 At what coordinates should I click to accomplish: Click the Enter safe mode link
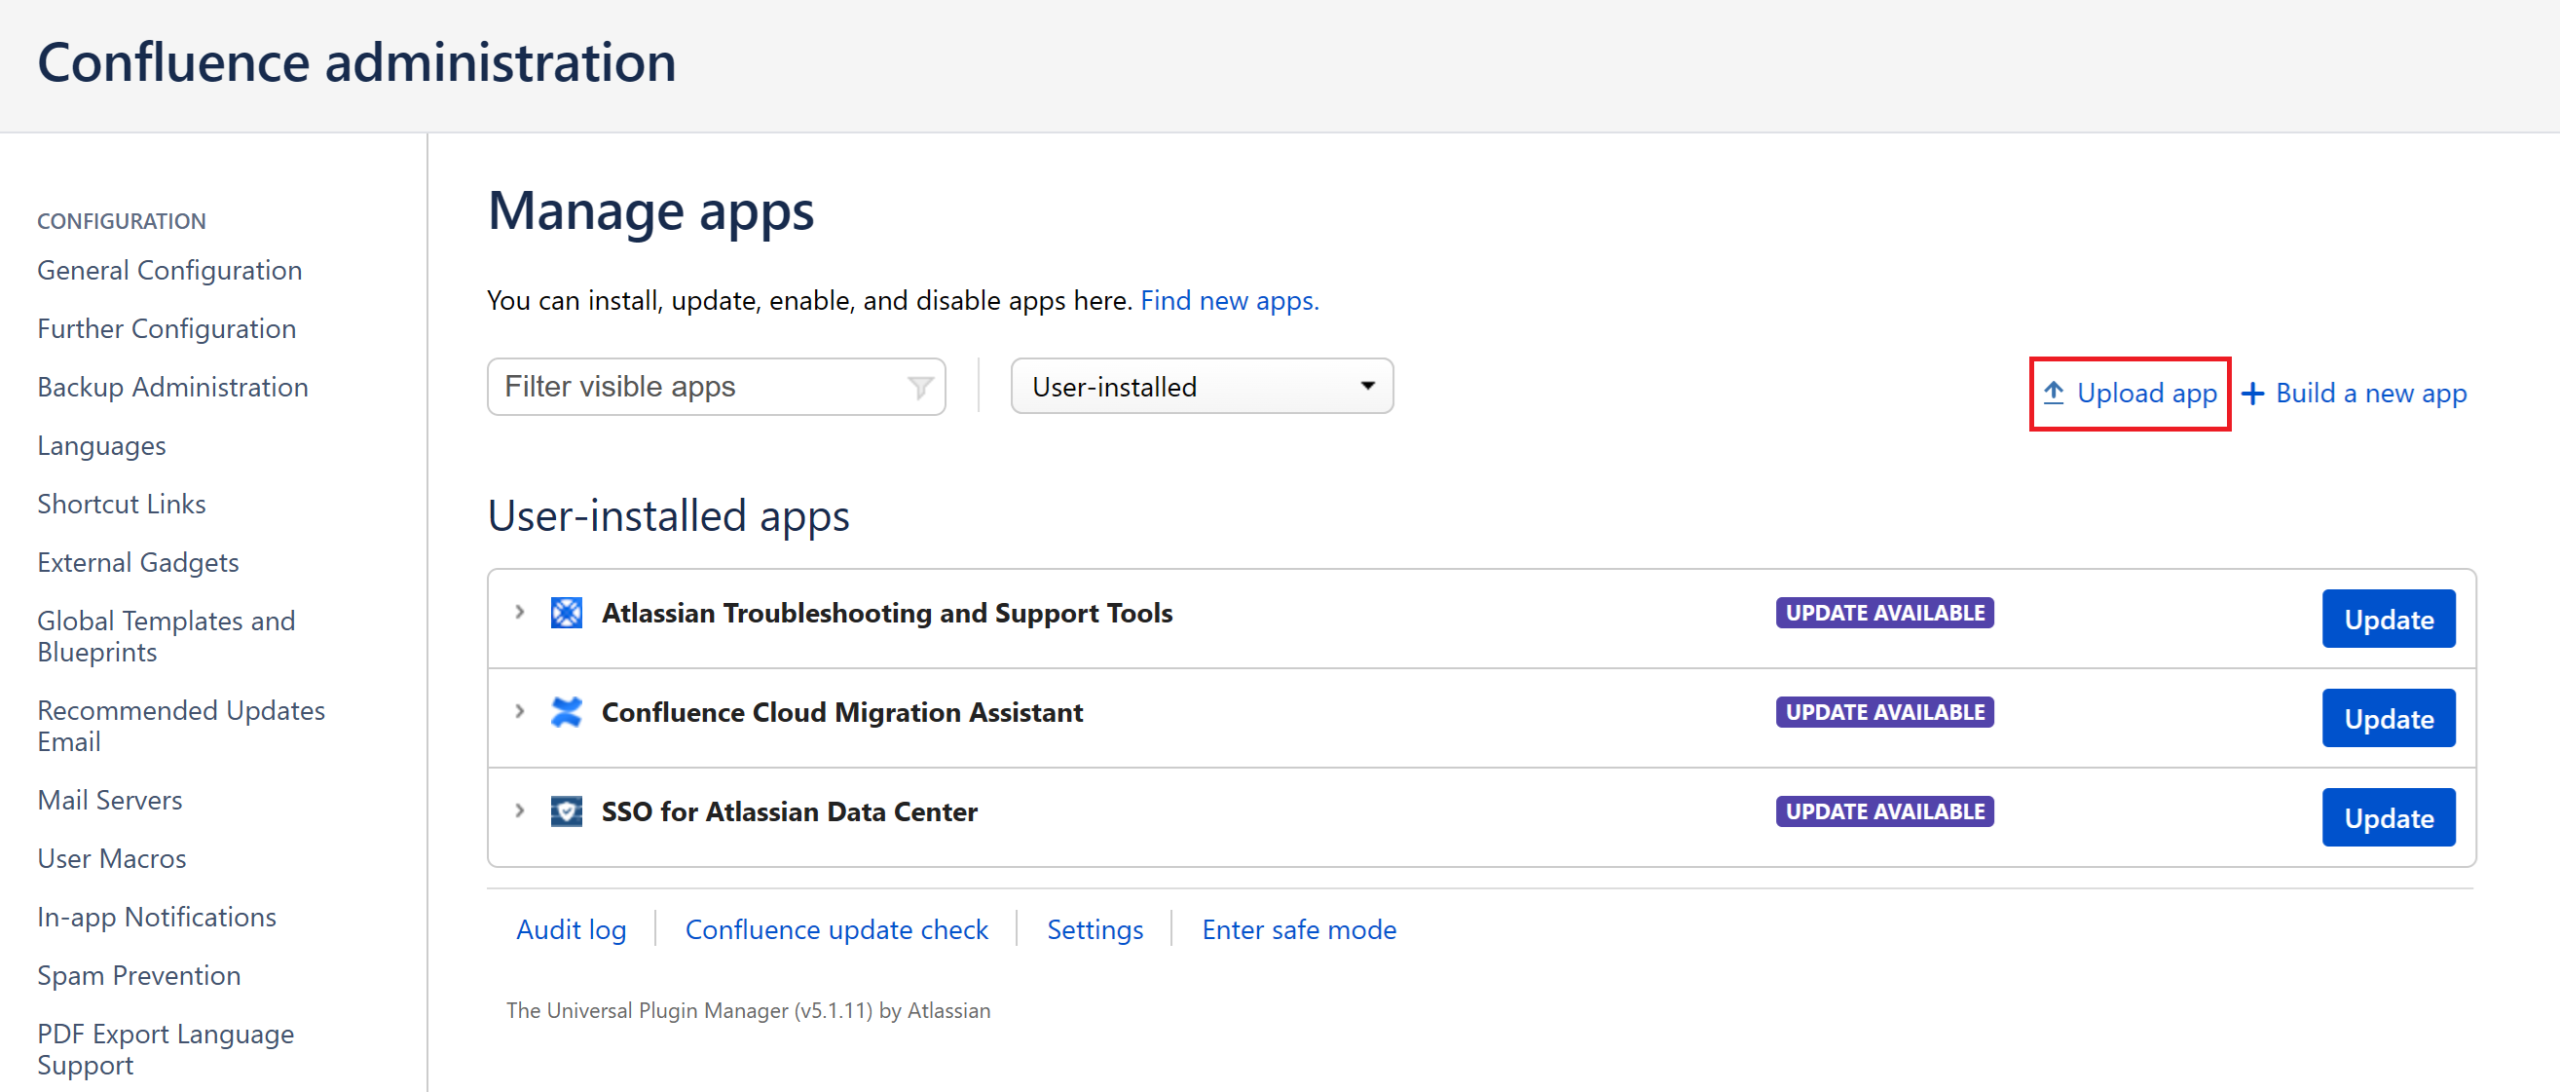click(x=1298, y=929)
